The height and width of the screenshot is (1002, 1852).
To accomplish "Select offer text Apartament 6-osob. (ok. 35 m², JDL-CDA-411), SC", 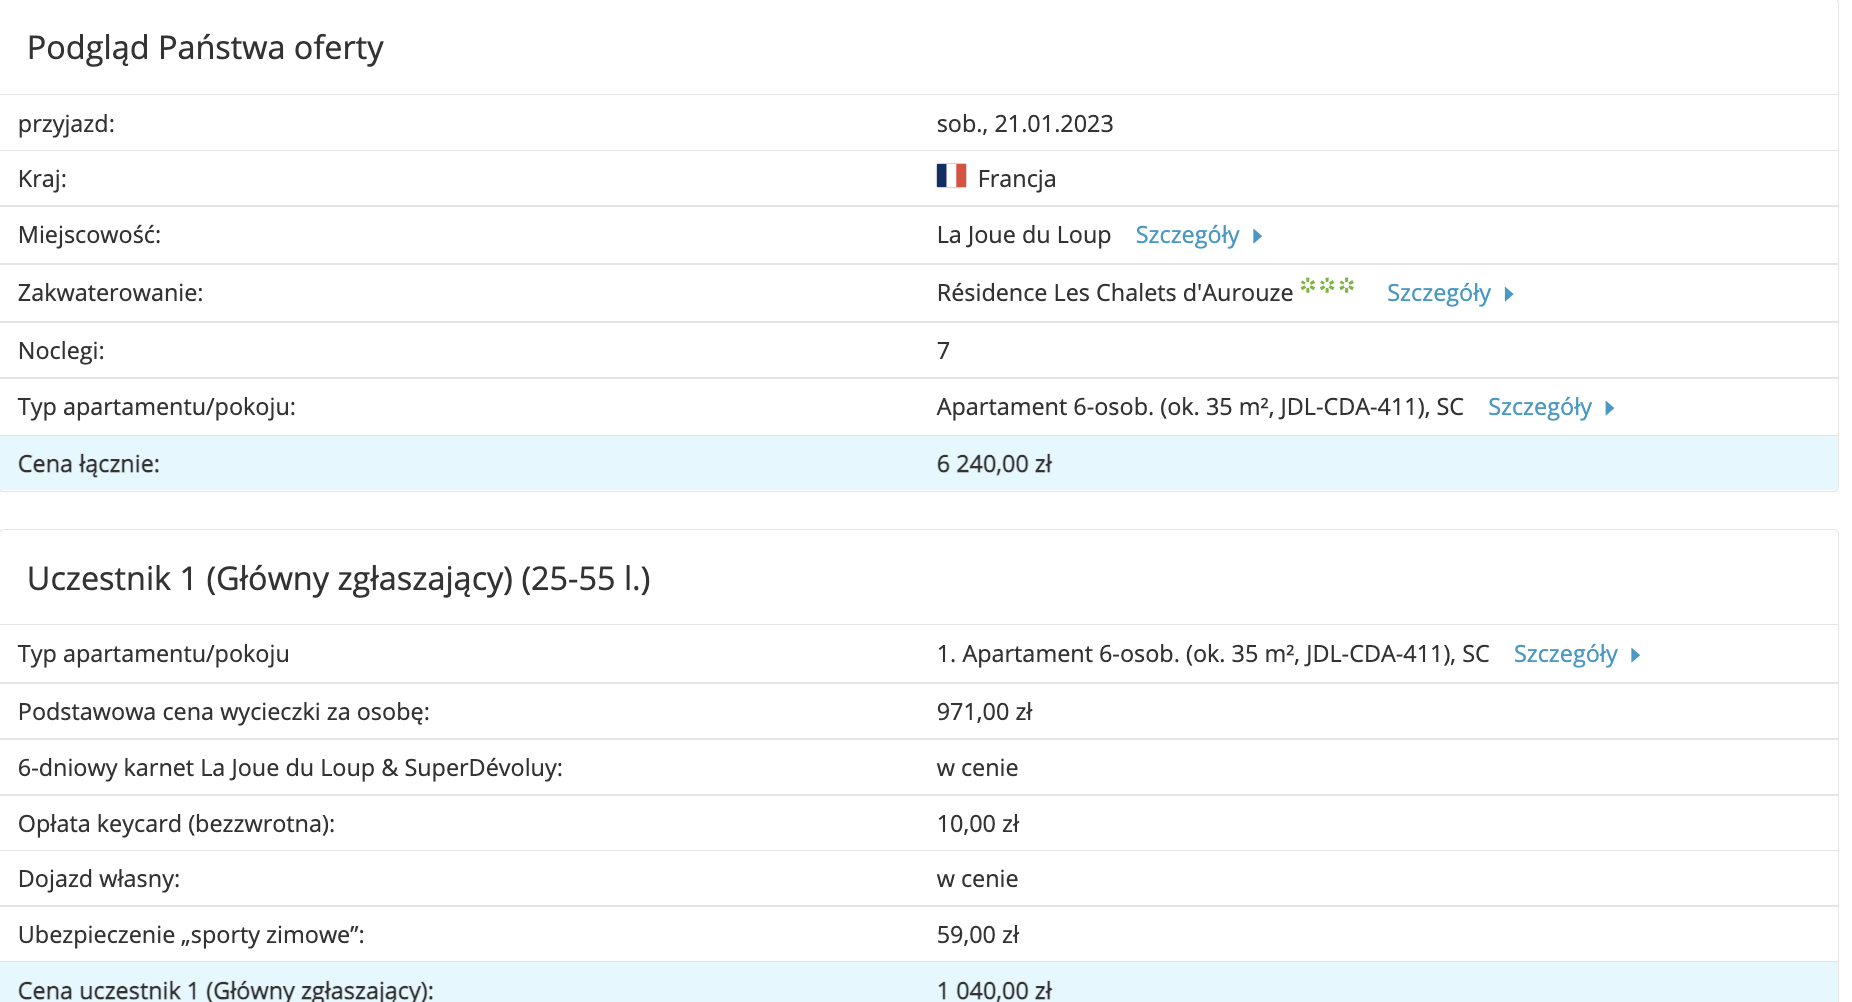I will coord(1200,407).
